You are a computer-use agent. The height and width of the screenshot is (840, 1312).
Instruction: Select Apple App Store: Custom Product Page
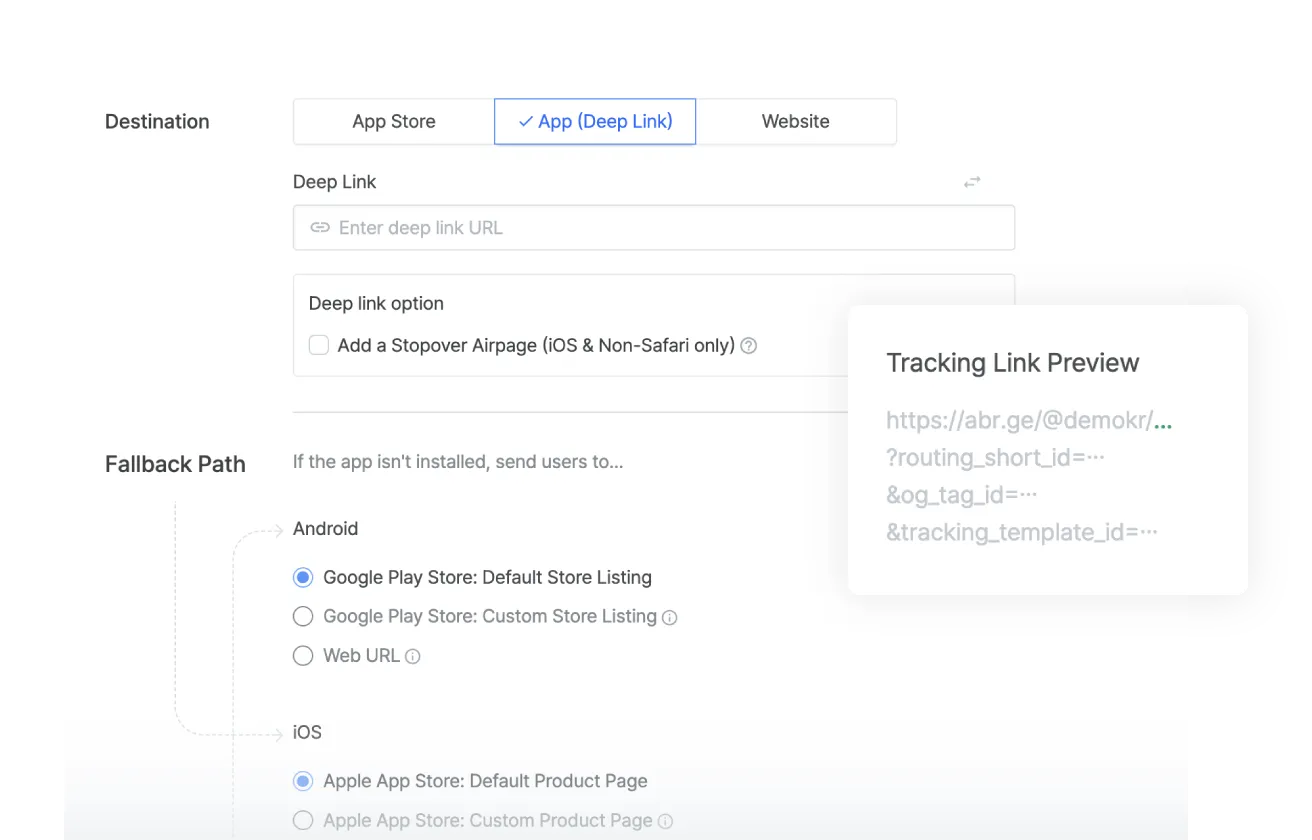[x=303, y=820]
